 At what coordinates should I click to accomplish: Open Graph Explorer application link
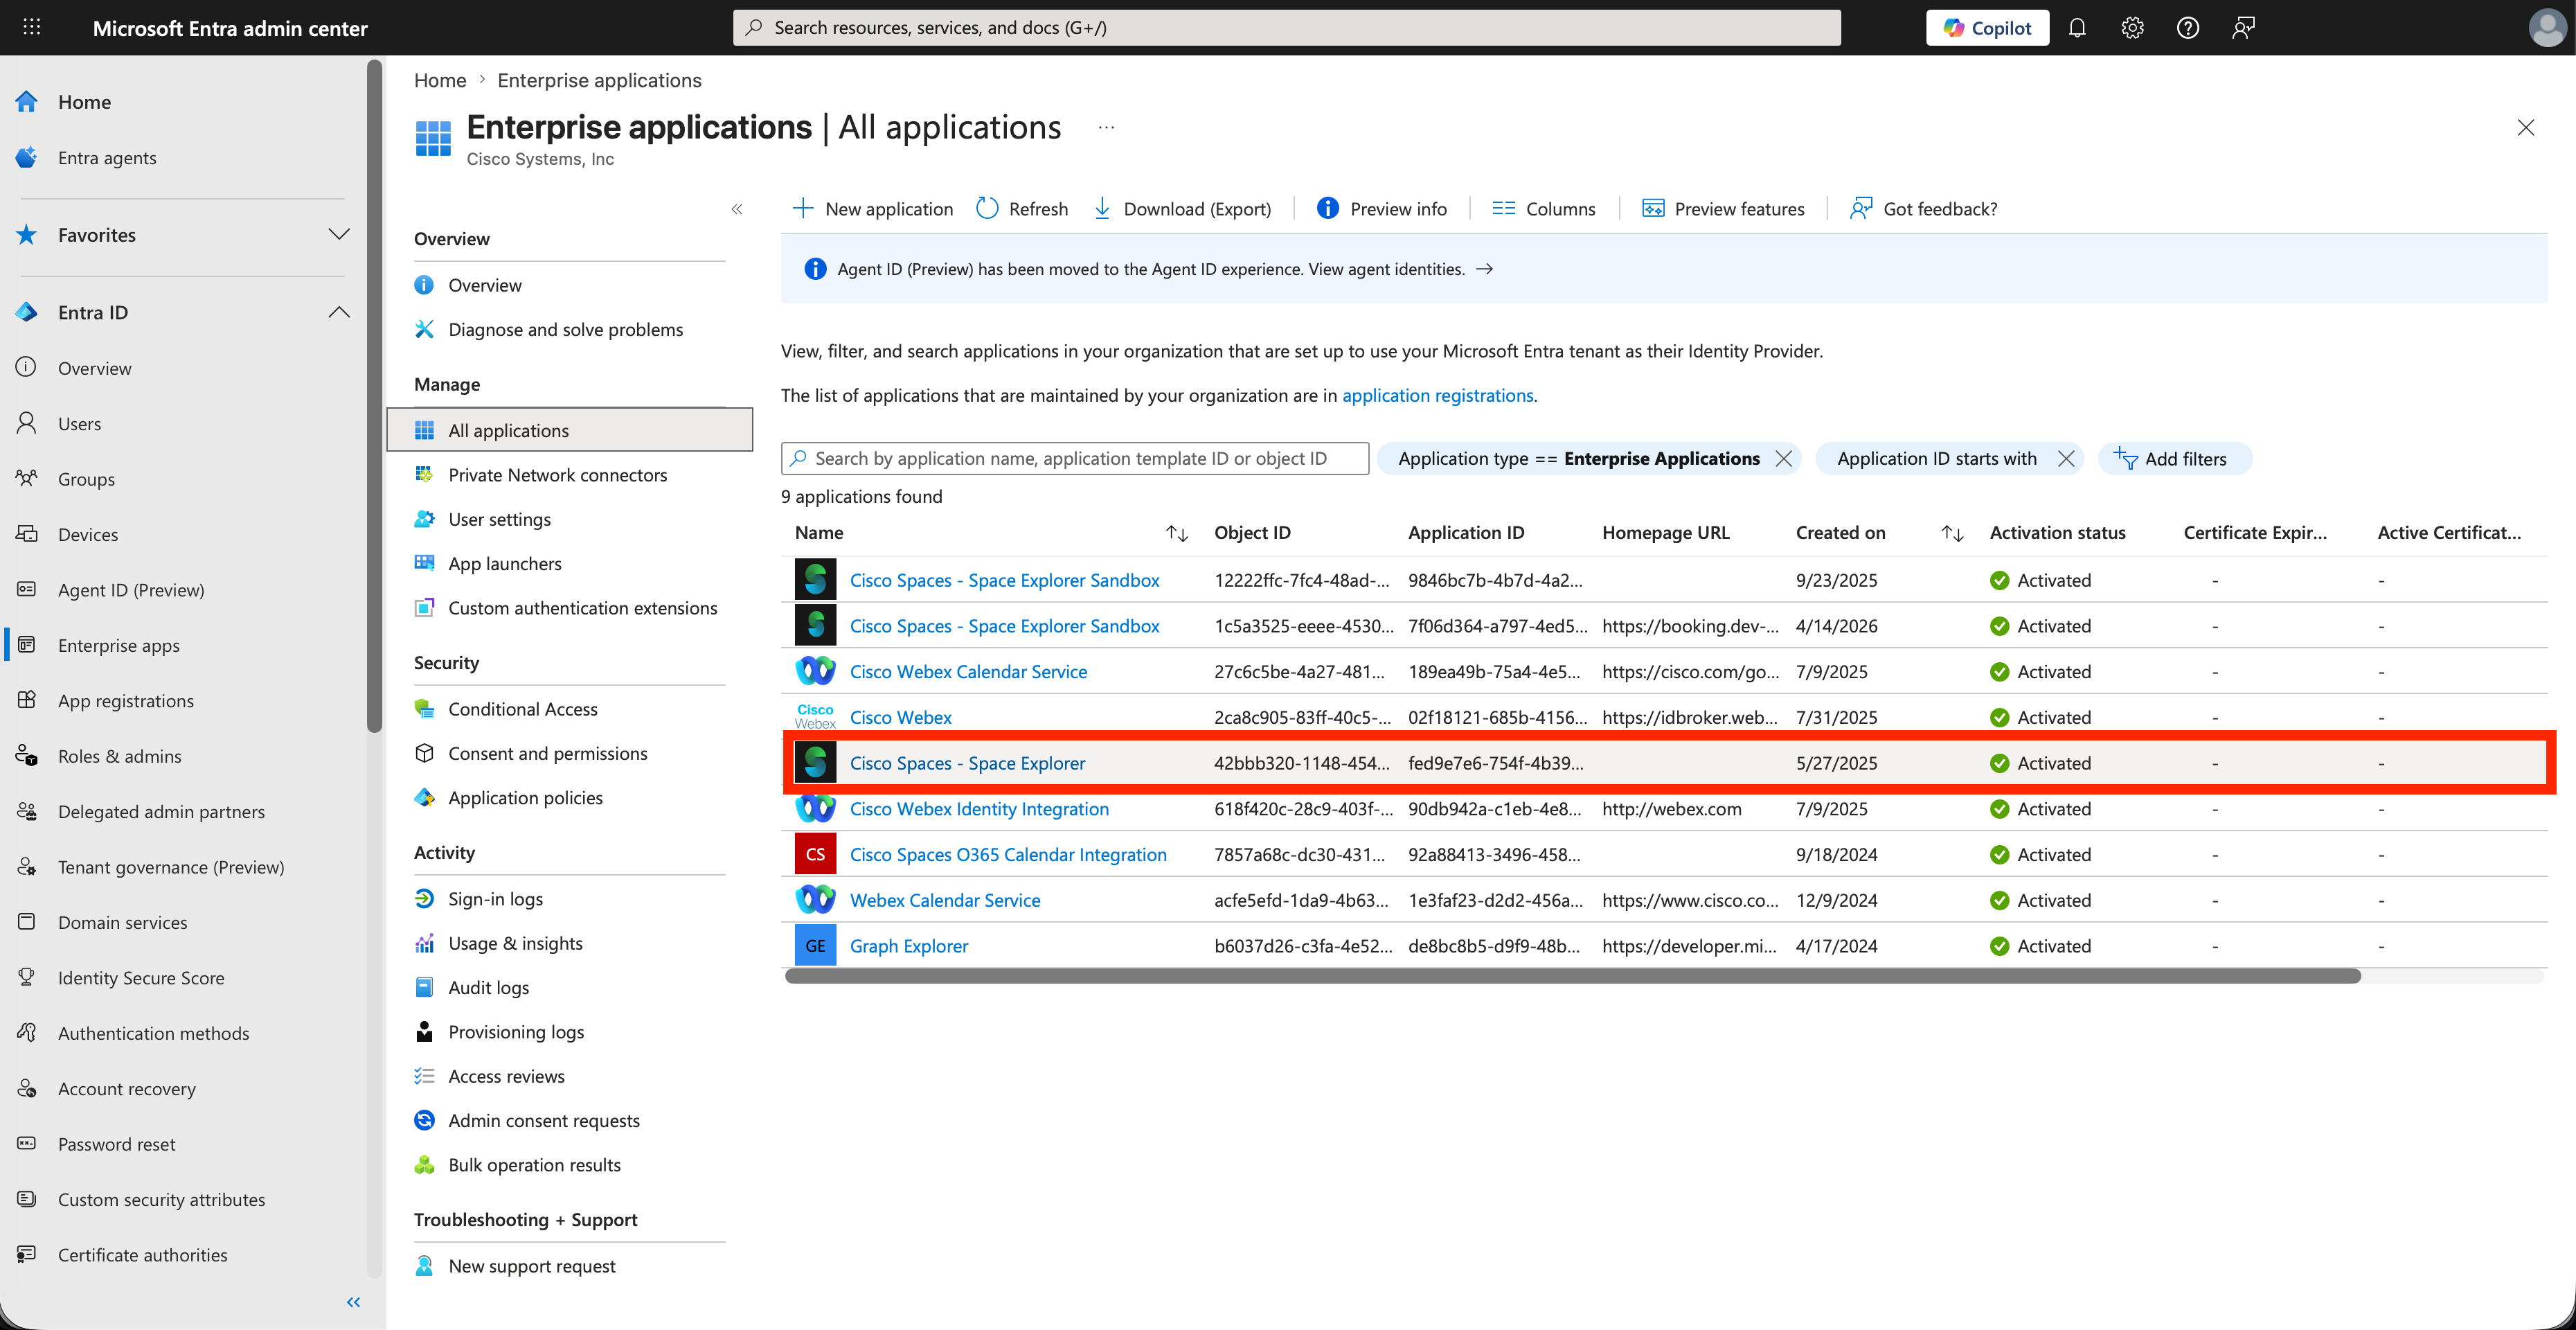908,945
